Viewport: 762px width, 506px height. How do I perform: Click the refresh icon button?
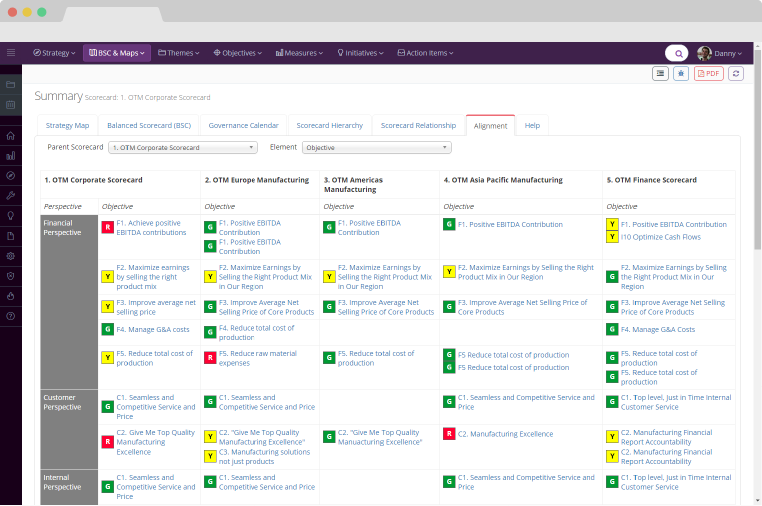pyautogui.click(x=736, y=74)
